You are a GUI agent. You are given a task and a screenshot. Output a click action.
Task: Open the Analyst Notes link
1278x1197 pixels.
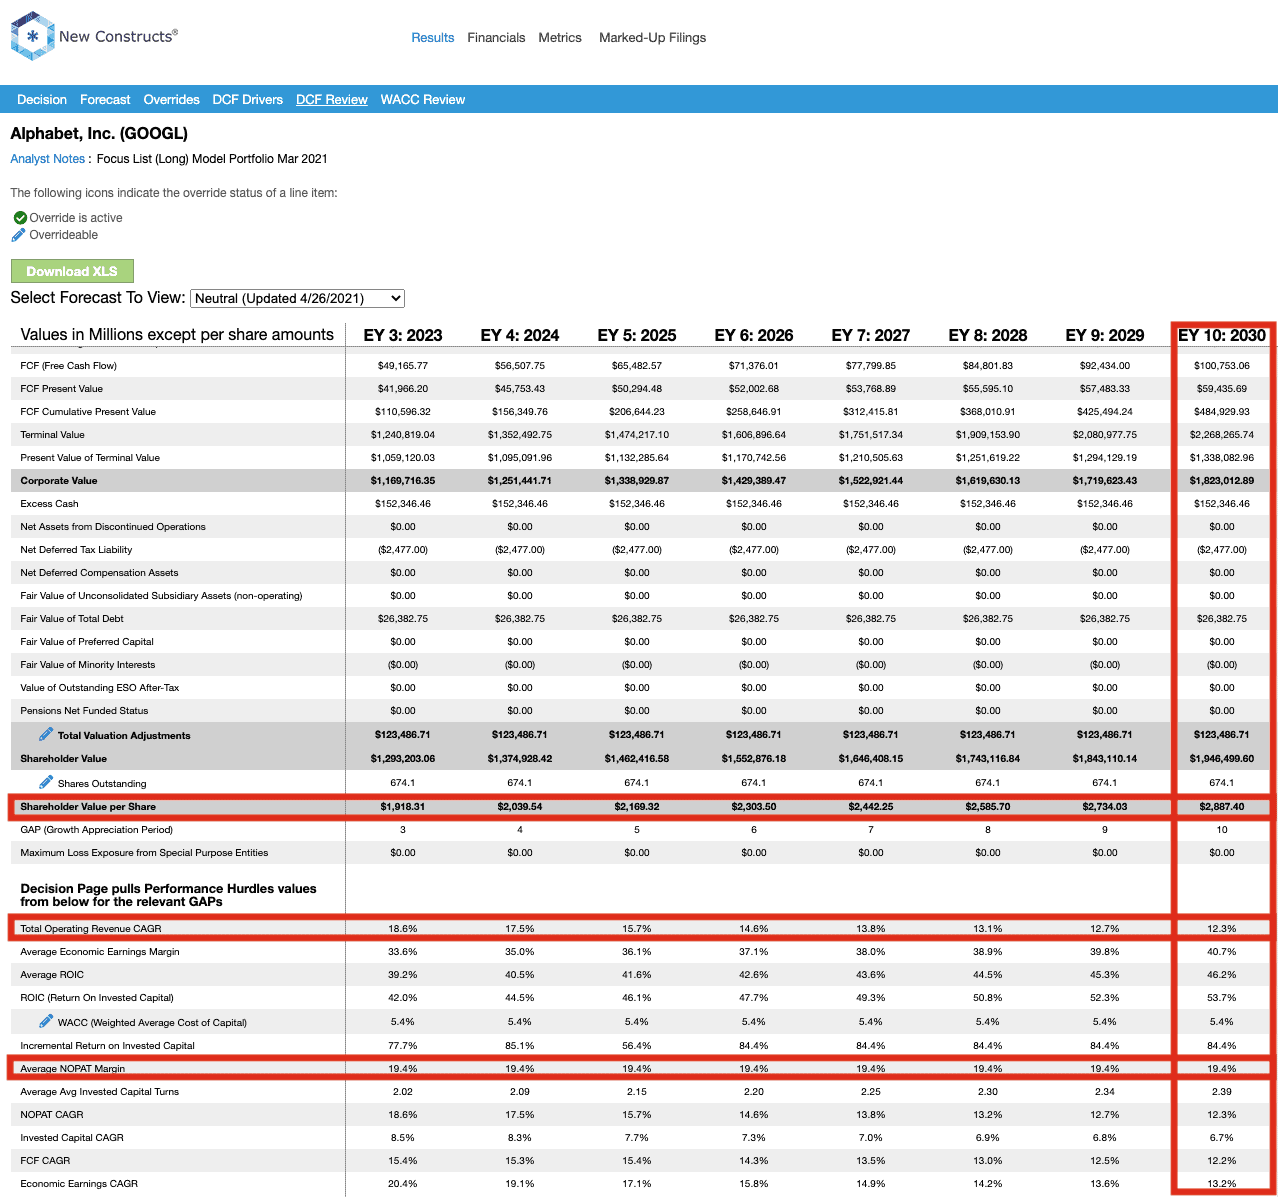(x=47, y=159)
